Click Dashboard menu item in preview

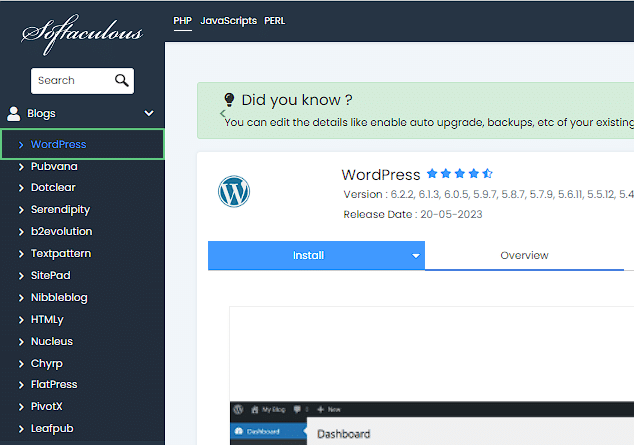pos(268,431)
